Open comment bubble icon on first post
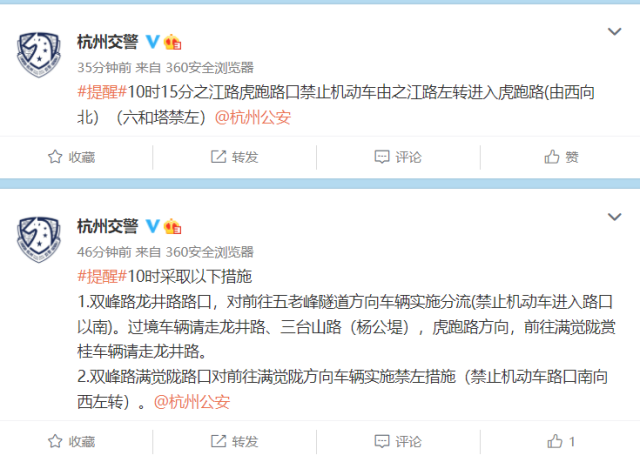640x462 pixels. [382, 157]
